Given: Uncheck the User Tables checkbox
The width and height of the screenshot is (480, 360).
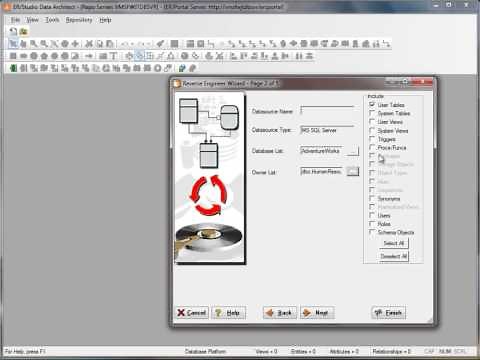Looking at the screenshot, I should tap(372, 104).
